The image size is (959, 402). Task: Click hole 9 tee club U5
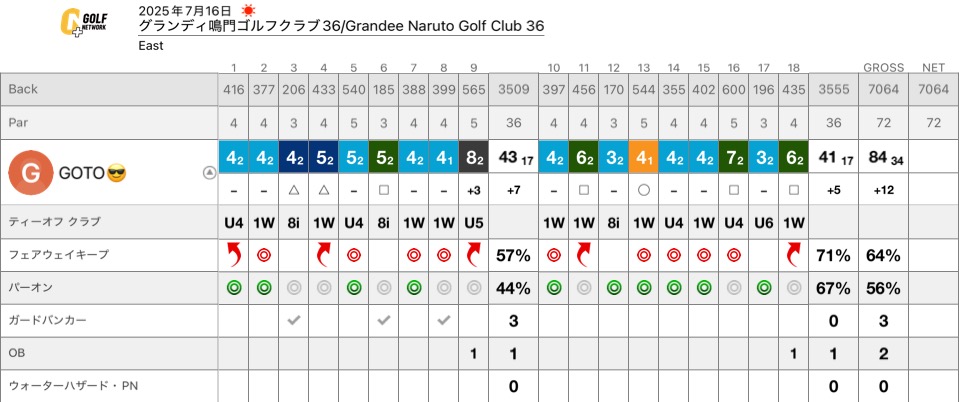(473, 223)
